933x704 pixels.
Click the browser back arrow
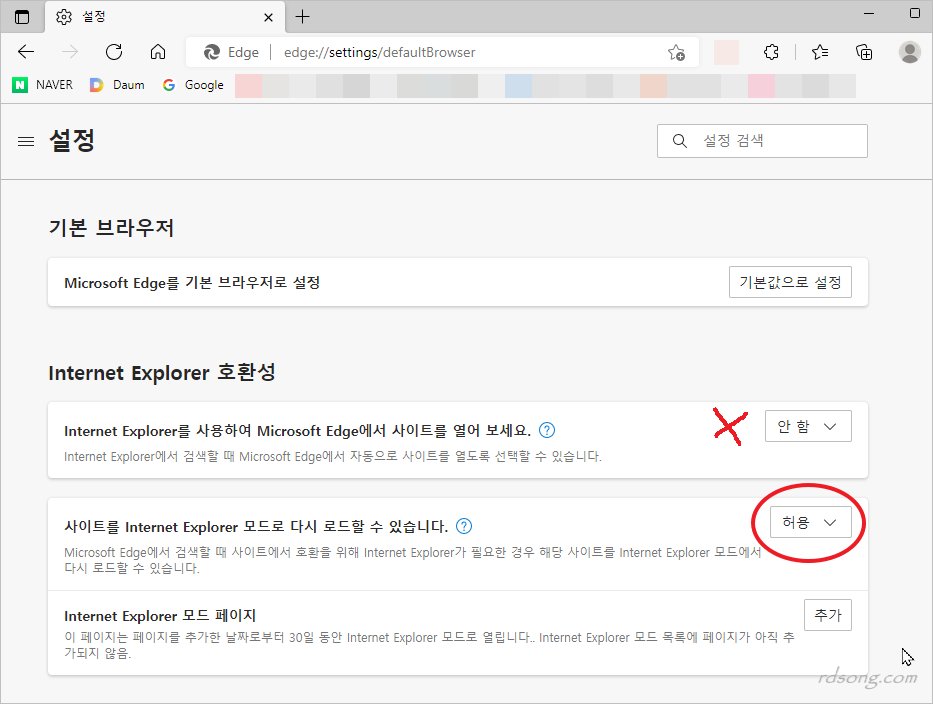pos(26,52)
